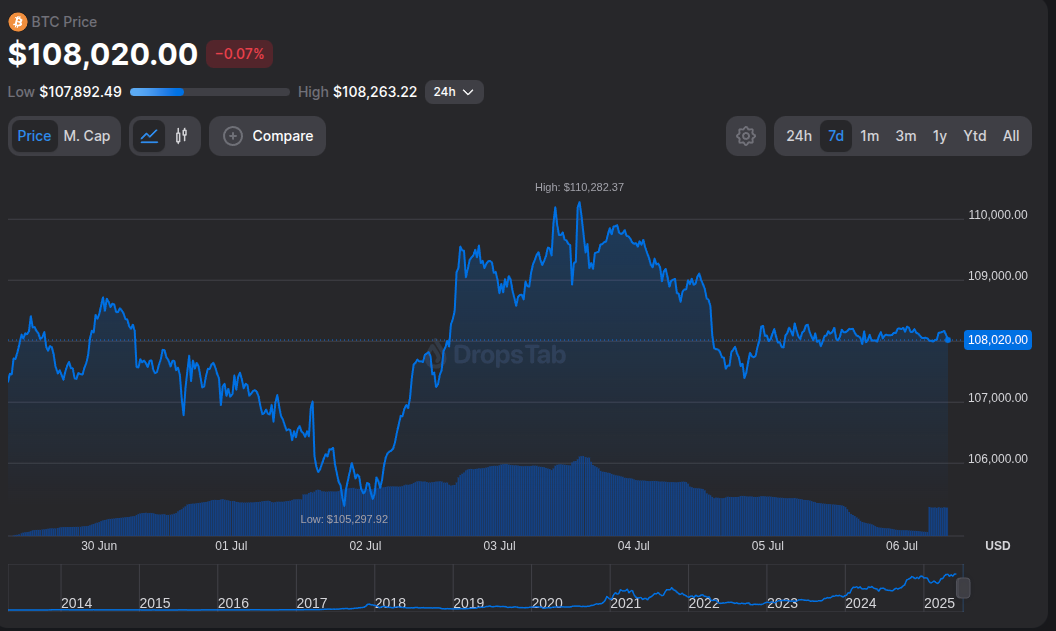Screen dimensions: 1056x631
Task: Click 2016 in the history navigator
Action: pyautogui.click(x=233, y=603)
